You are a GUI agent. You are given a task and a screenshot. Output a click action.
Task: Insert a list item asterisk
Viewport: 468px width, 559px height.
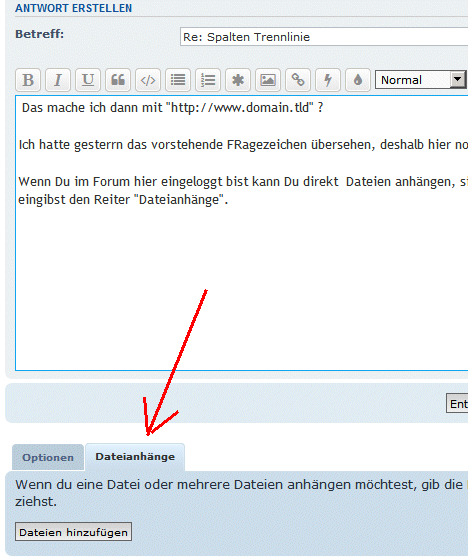click(x=238, y=80)
